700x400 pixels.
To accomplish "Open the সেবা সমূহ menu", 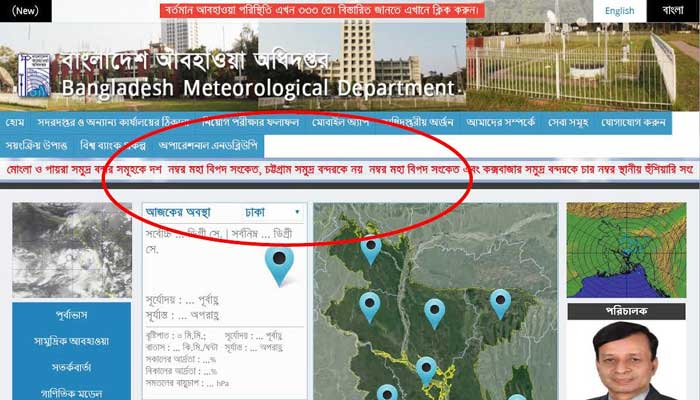I will click(x=568, y=122).
